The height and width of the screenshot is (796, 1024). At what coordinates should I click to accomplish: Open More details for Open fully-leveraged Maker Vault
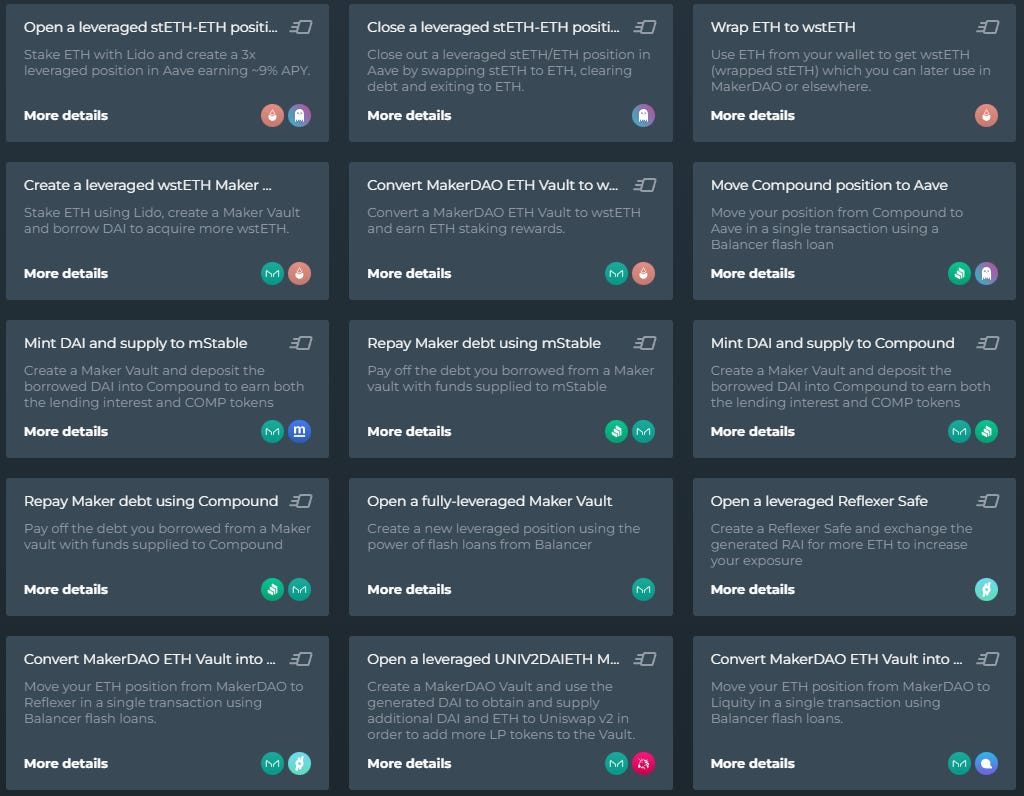point(409,590)
